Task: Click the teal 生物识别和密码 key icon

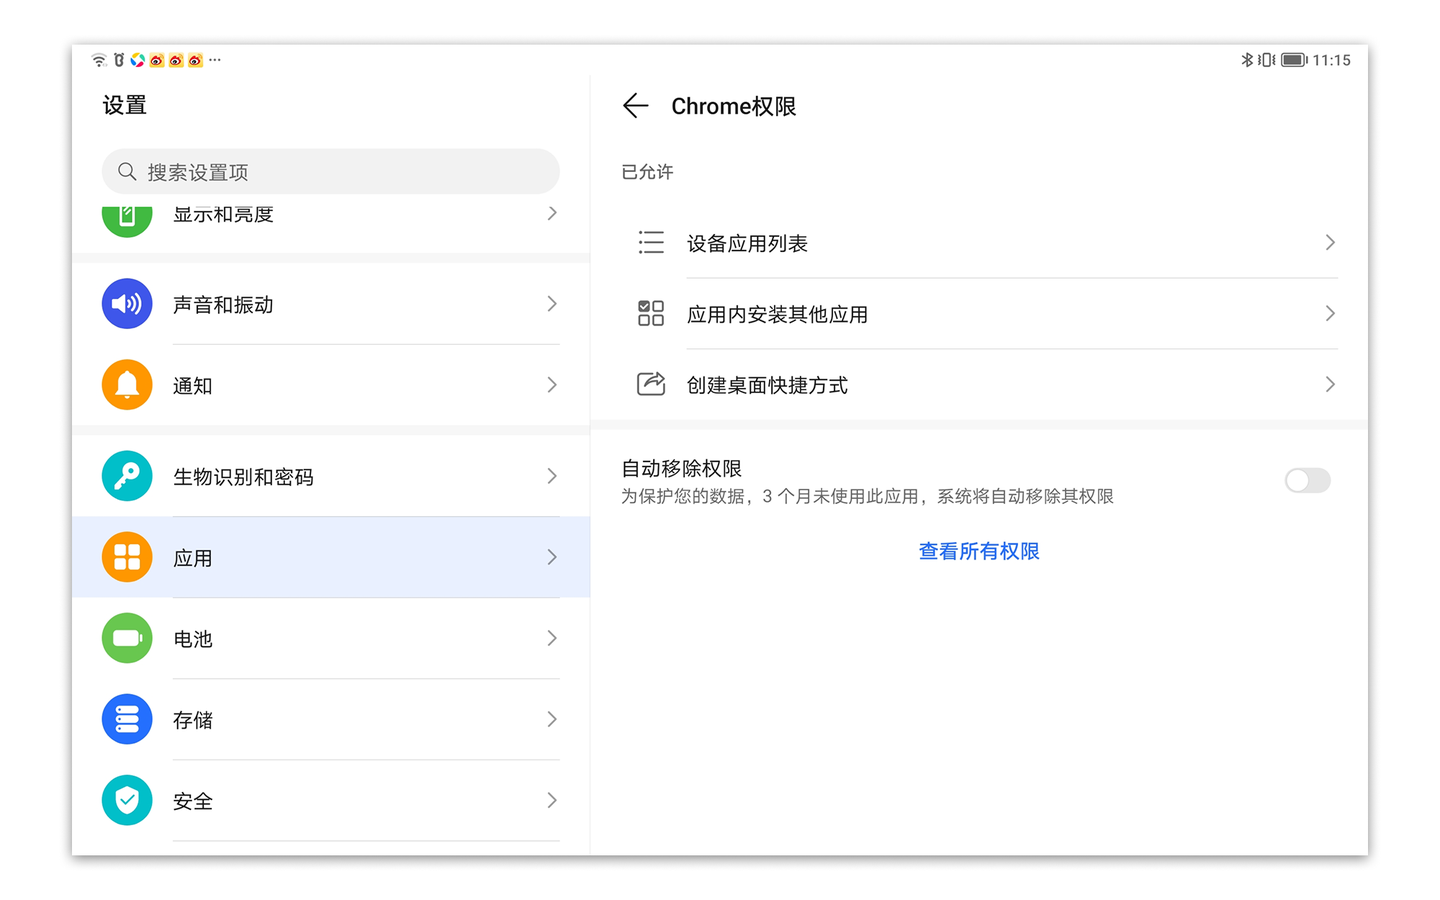Action: coord(127,476)
